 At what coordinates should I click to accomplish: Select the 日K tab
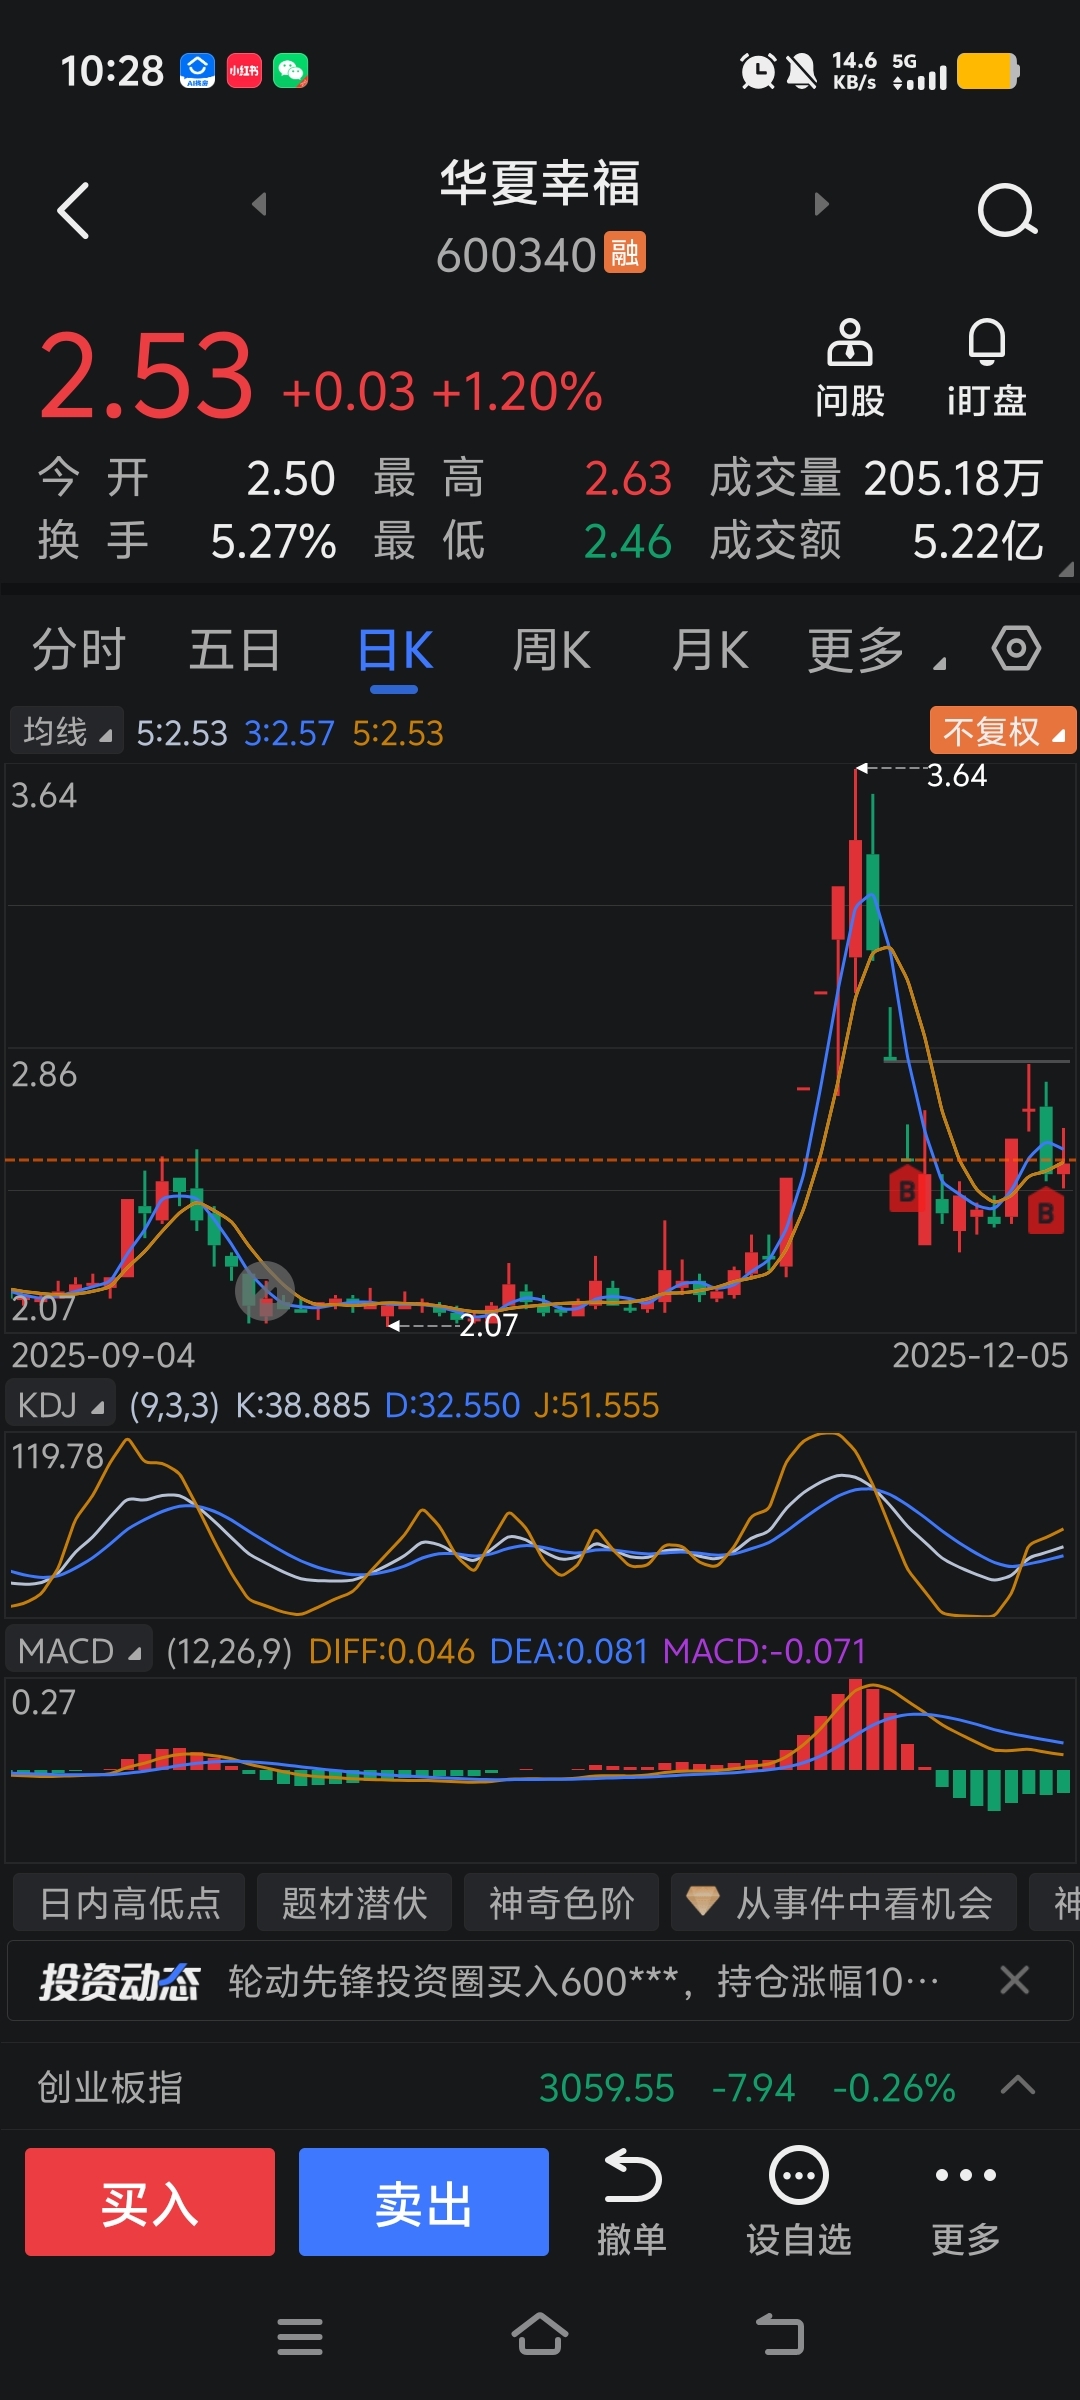pos(395,650)
